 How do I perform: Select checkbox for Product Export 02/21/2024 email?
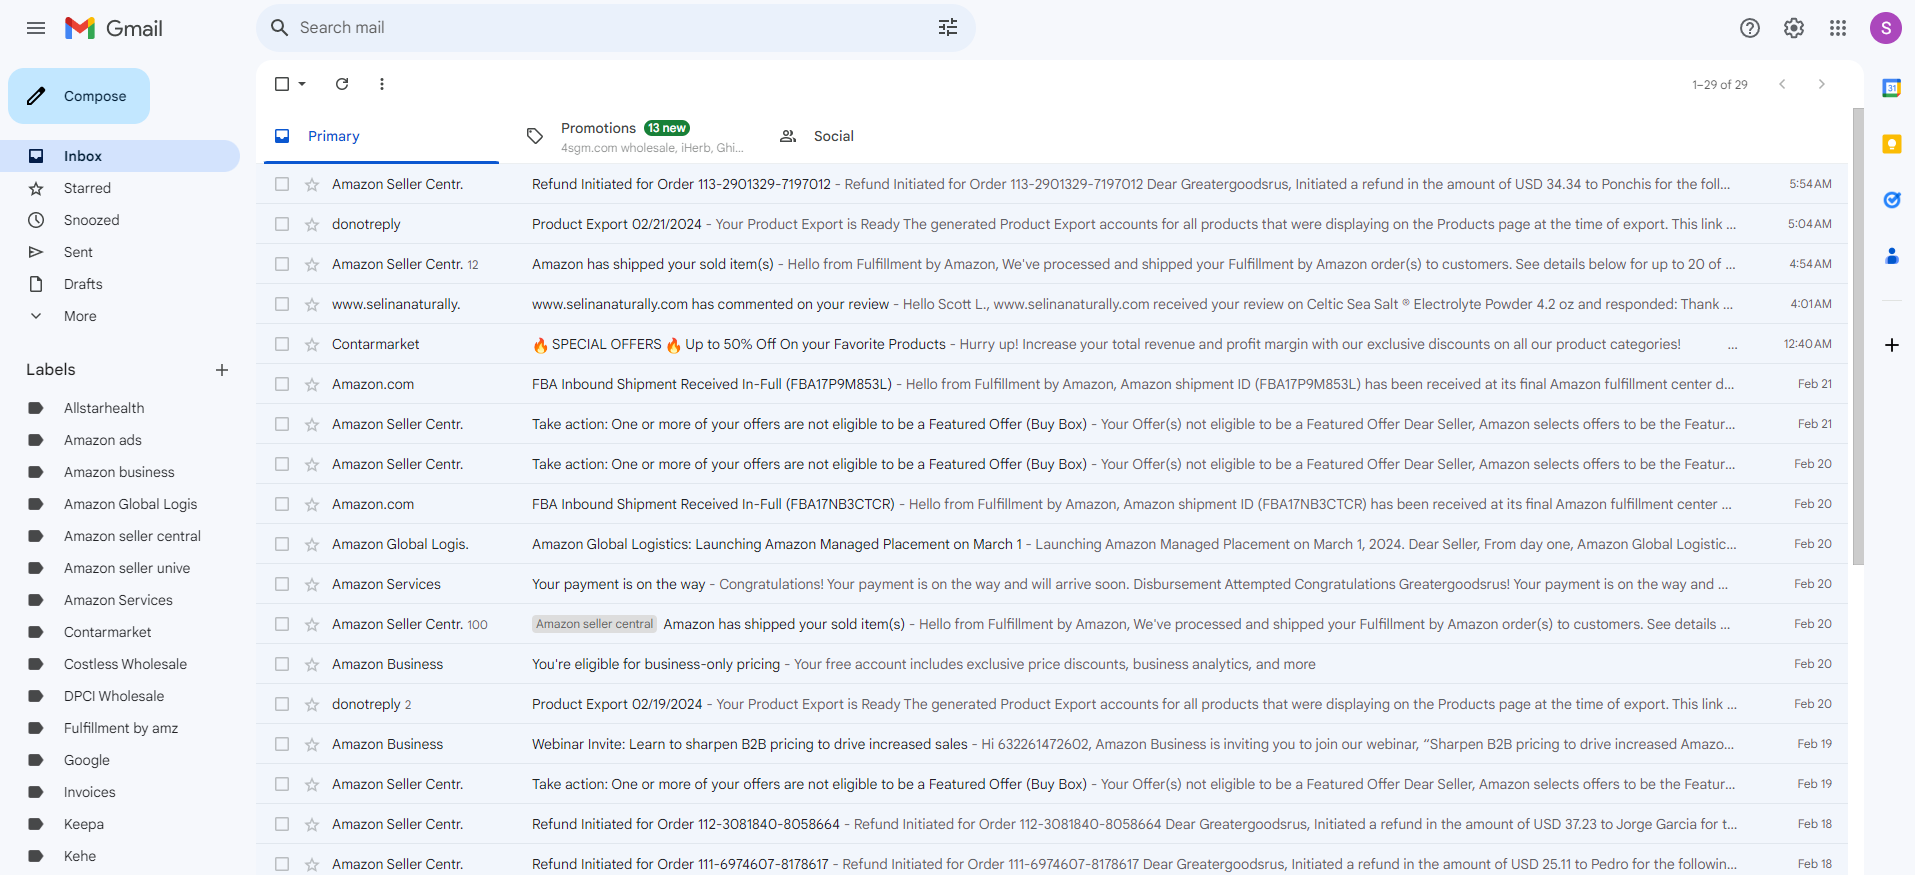(282, 224)
